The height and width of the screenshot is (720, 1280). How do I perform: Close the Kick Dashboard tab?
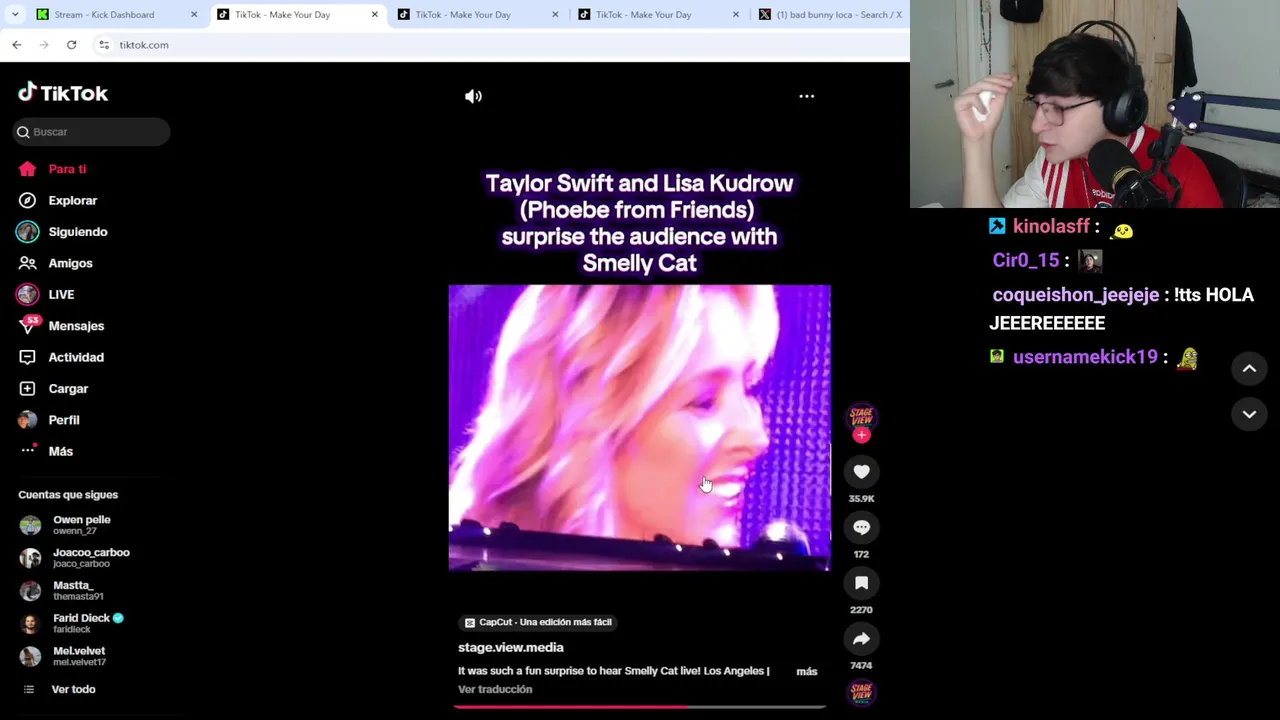[194, 14]
